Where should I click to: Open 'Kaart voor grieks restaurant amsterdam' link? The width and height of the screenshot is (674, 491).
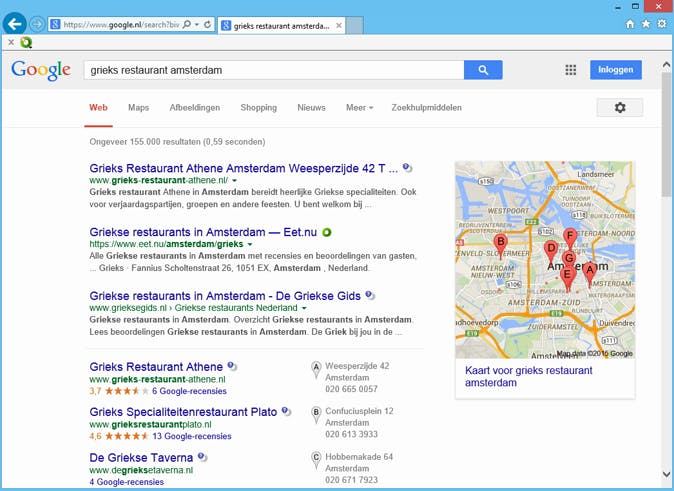(x=528, y=377)
